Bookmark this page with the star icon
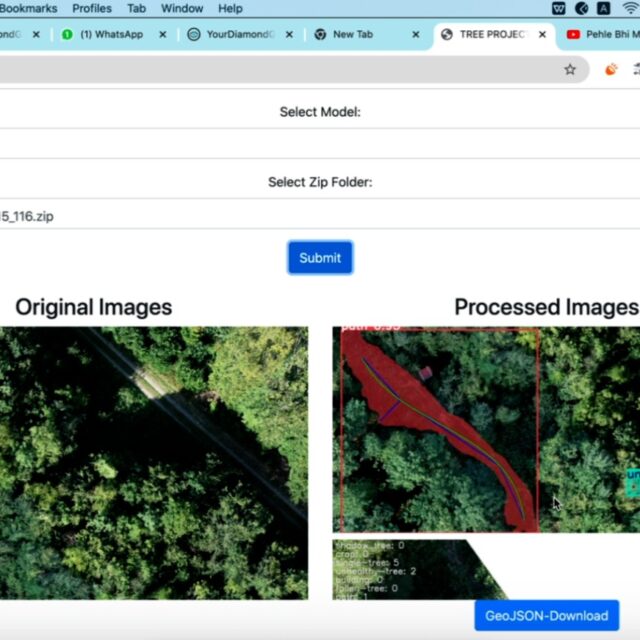The width and height of the screenshot is (640, 640). click(x=570, y=69)
